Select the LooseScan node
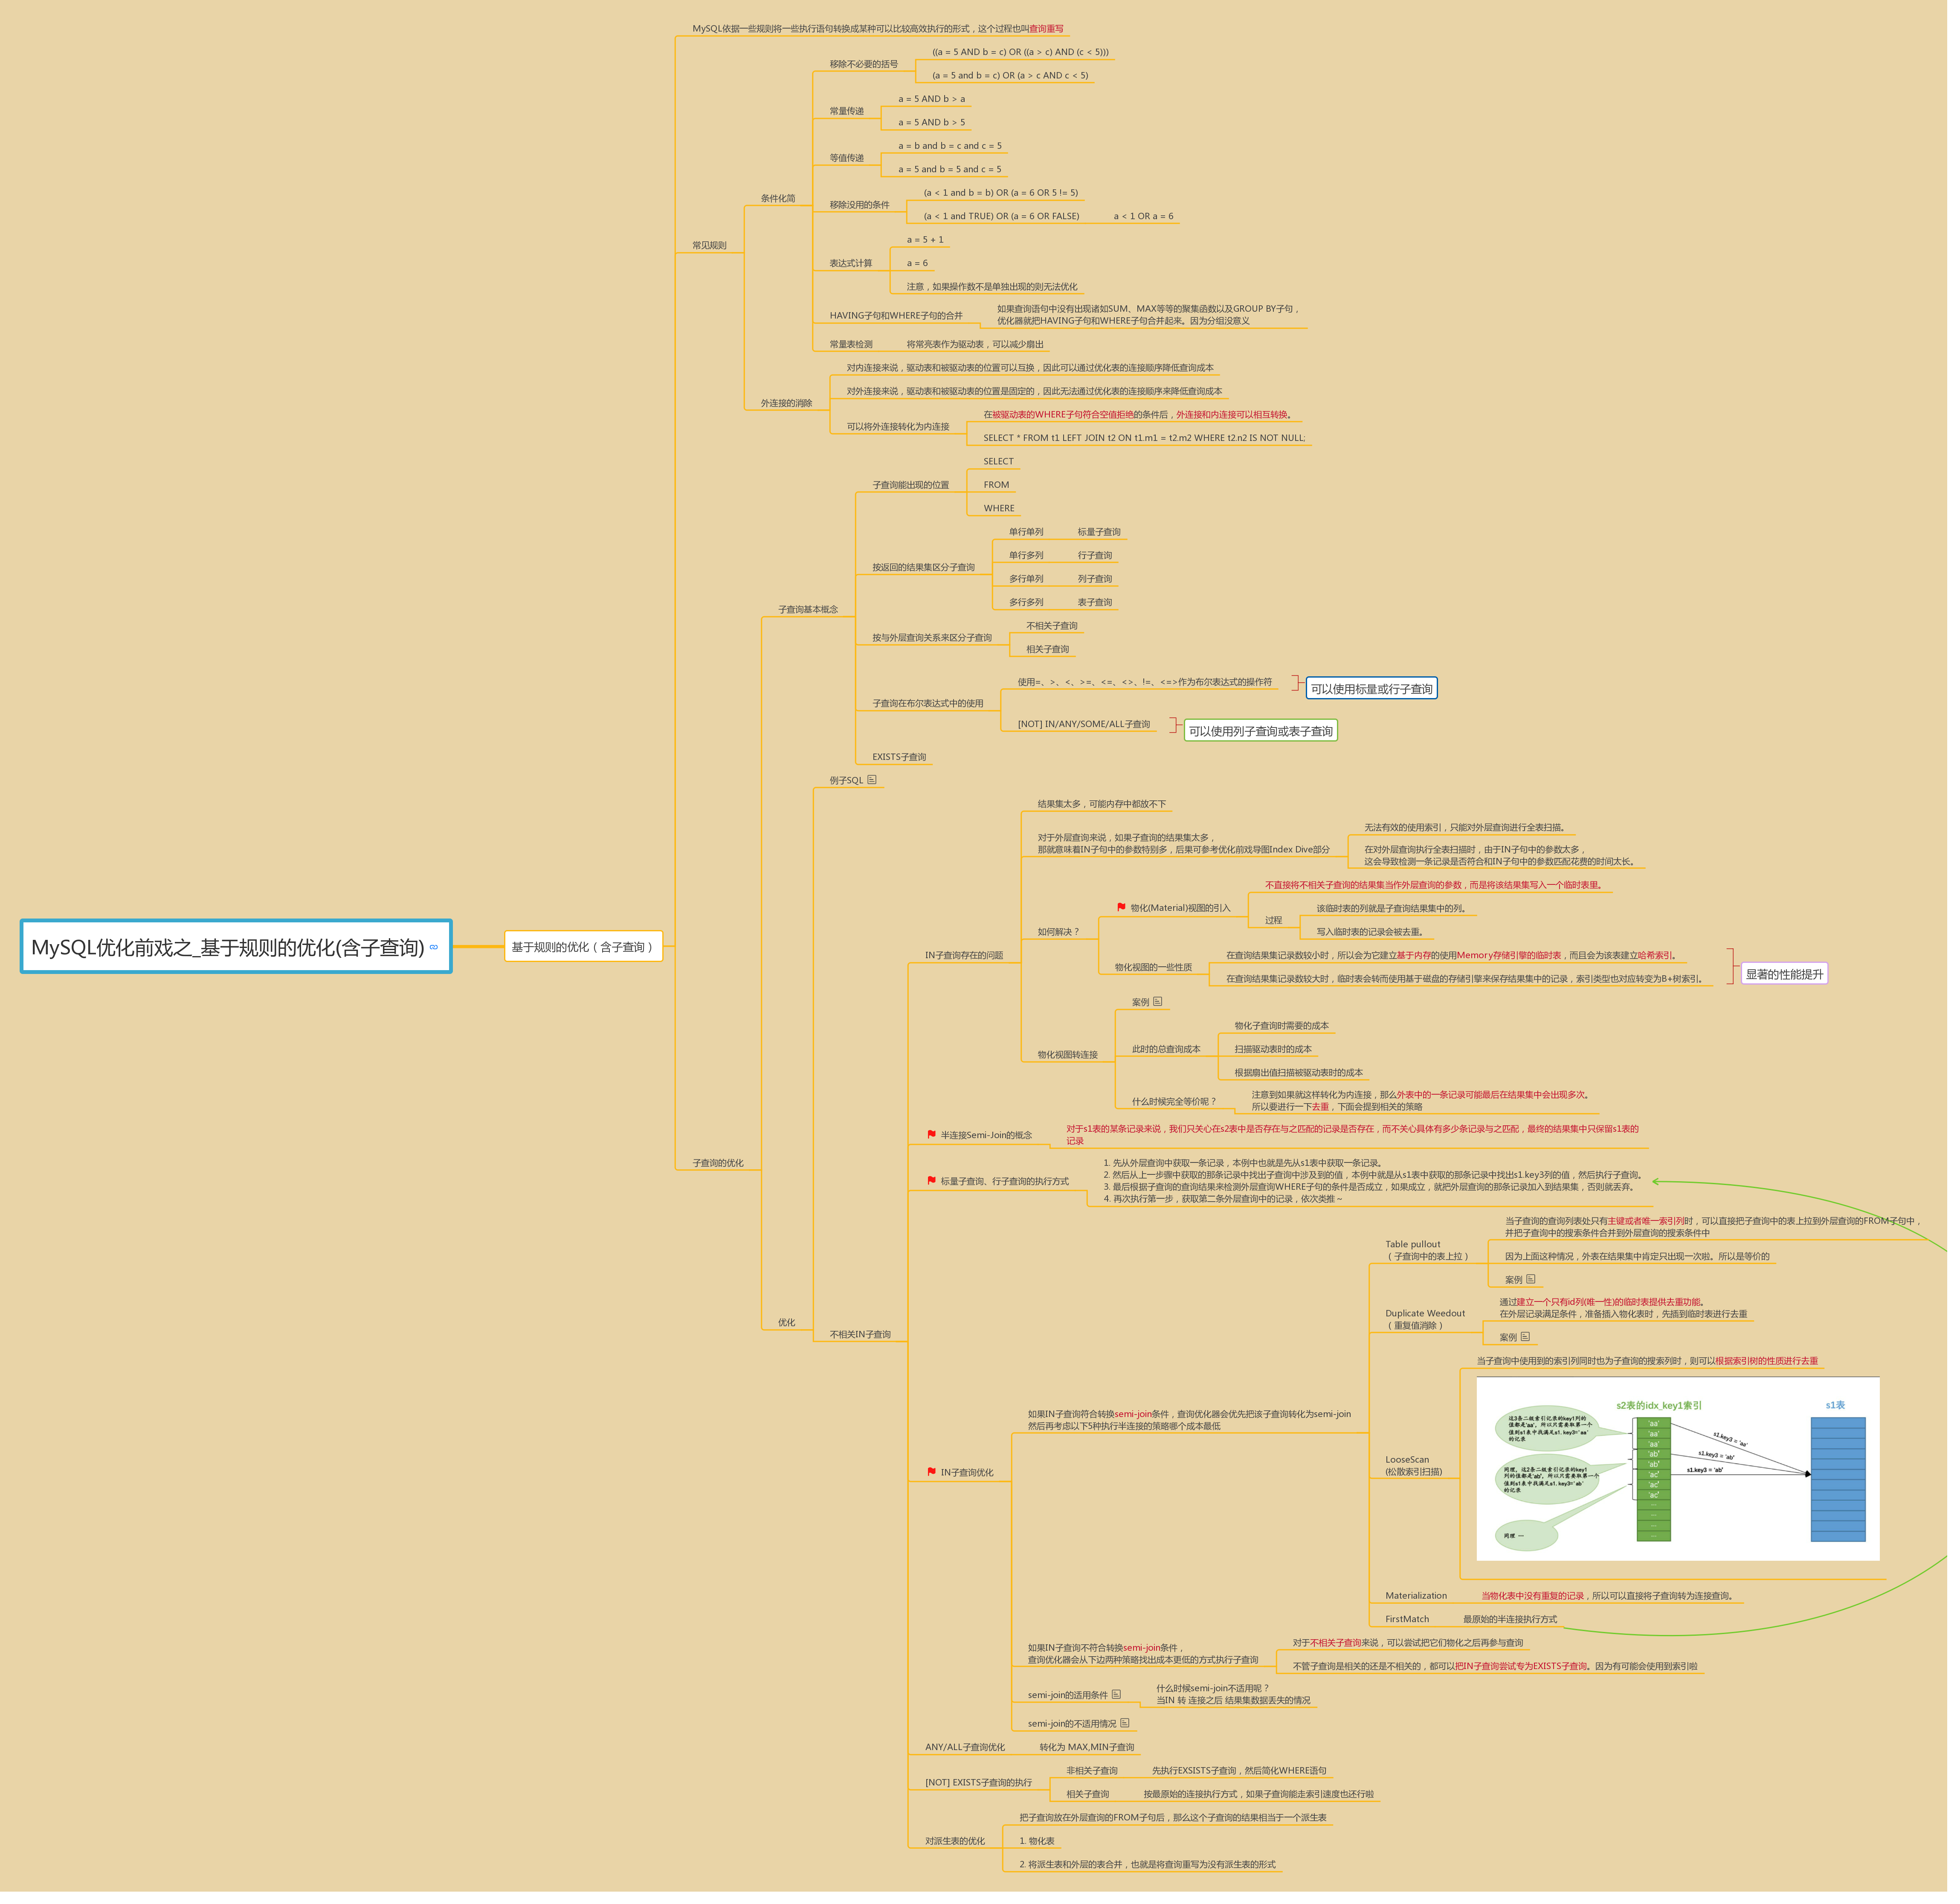Screen dimensions: 1960x1904 (x=1424, y=1475)
